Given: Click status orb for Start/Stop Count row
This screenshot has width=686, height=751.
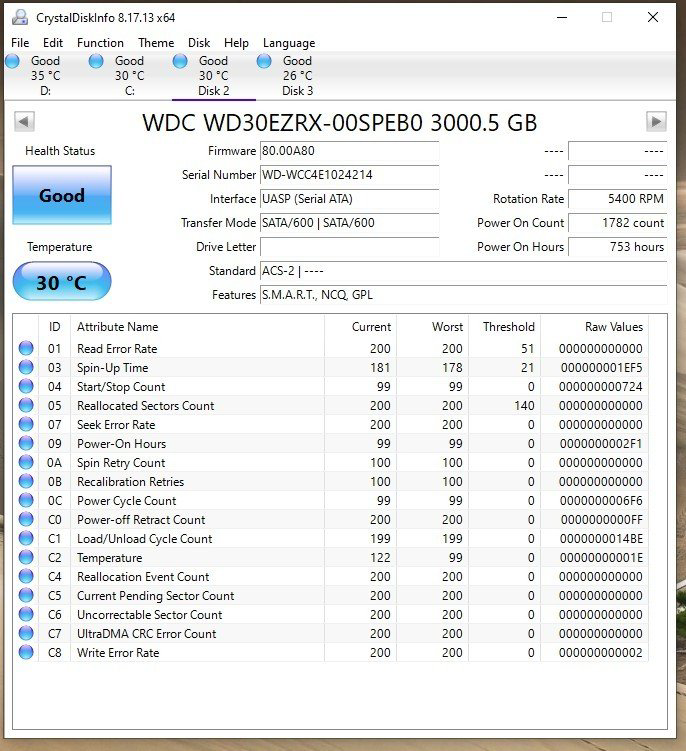Looking at the screenshot, I should (x=26, y=386).
